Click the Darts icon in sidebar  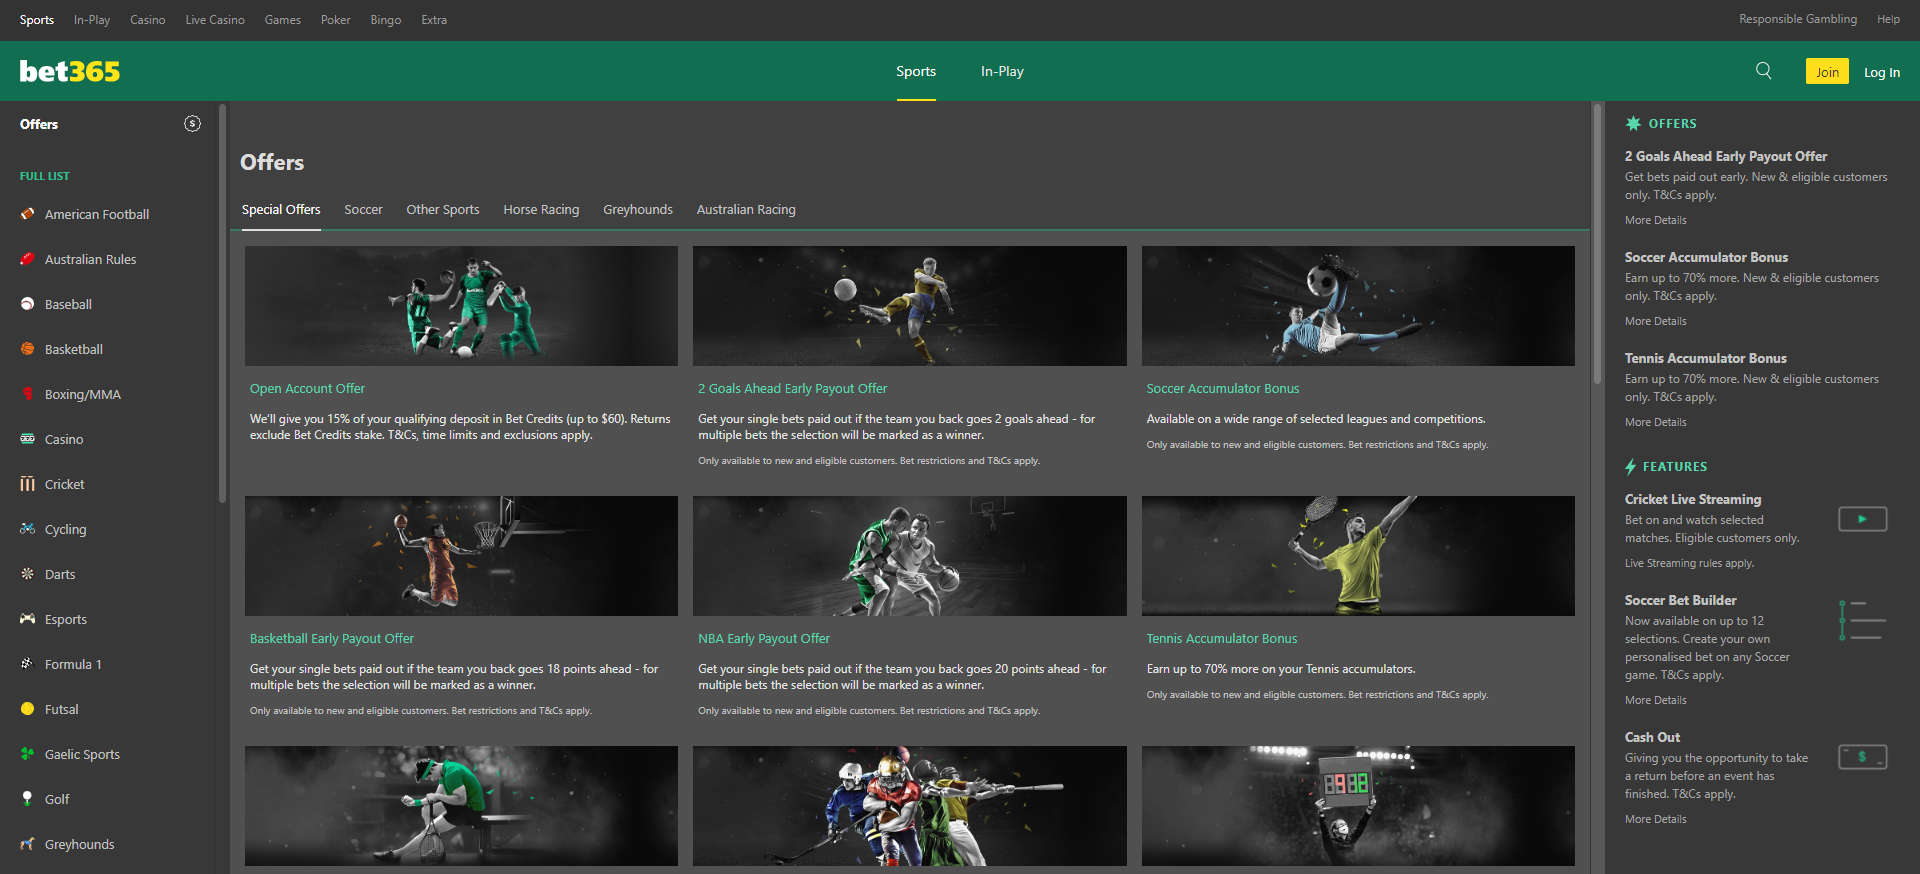[x=27, y=574]
